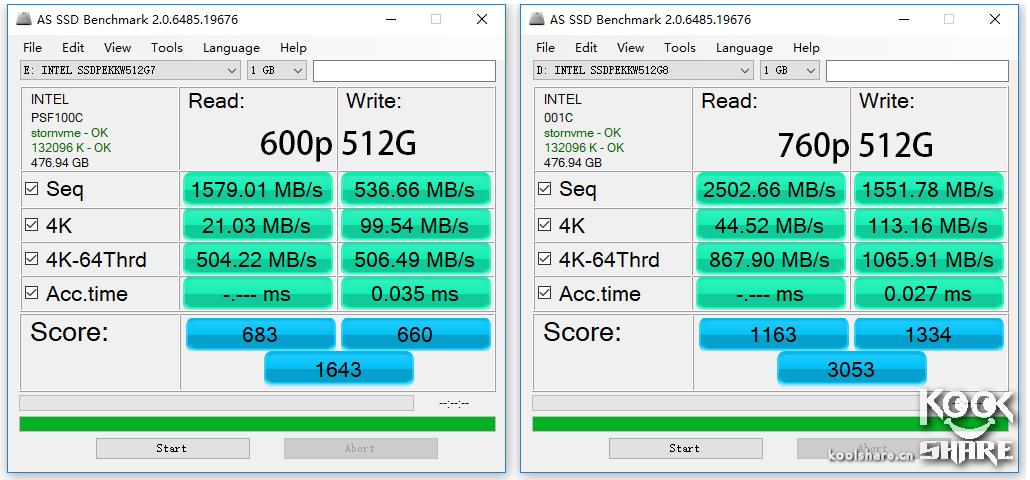Open 1 GB size dropdown in right window
The width and height of the screenshot is (1030, 480).
point(790,70)
